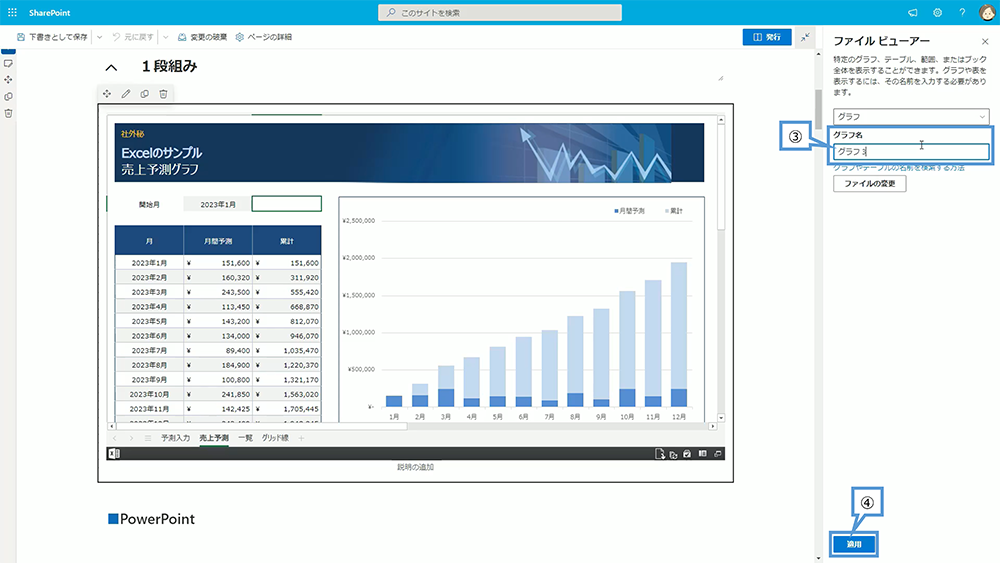Click the edit pencil icon on web part toolbar
Image resolution: width=1000 pixels, height=563 pixels.
126,94
